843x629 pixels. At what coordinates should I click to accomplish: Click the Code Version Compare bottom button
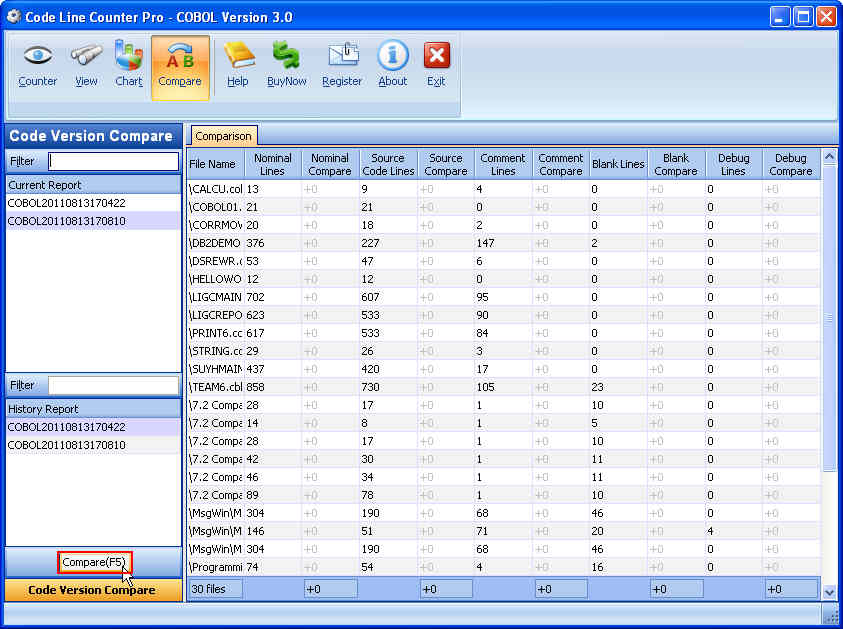click(x=92, y=590)
